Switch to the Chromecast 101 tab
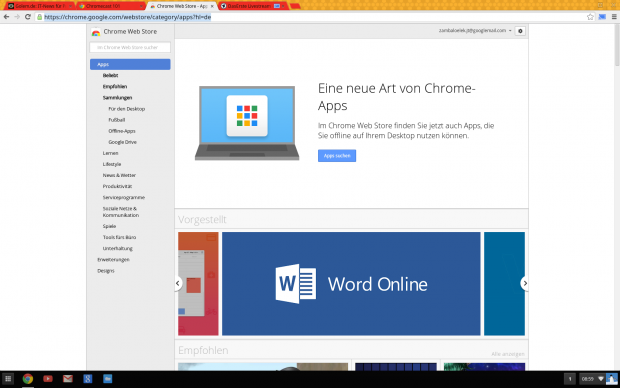 coord(110,6)
